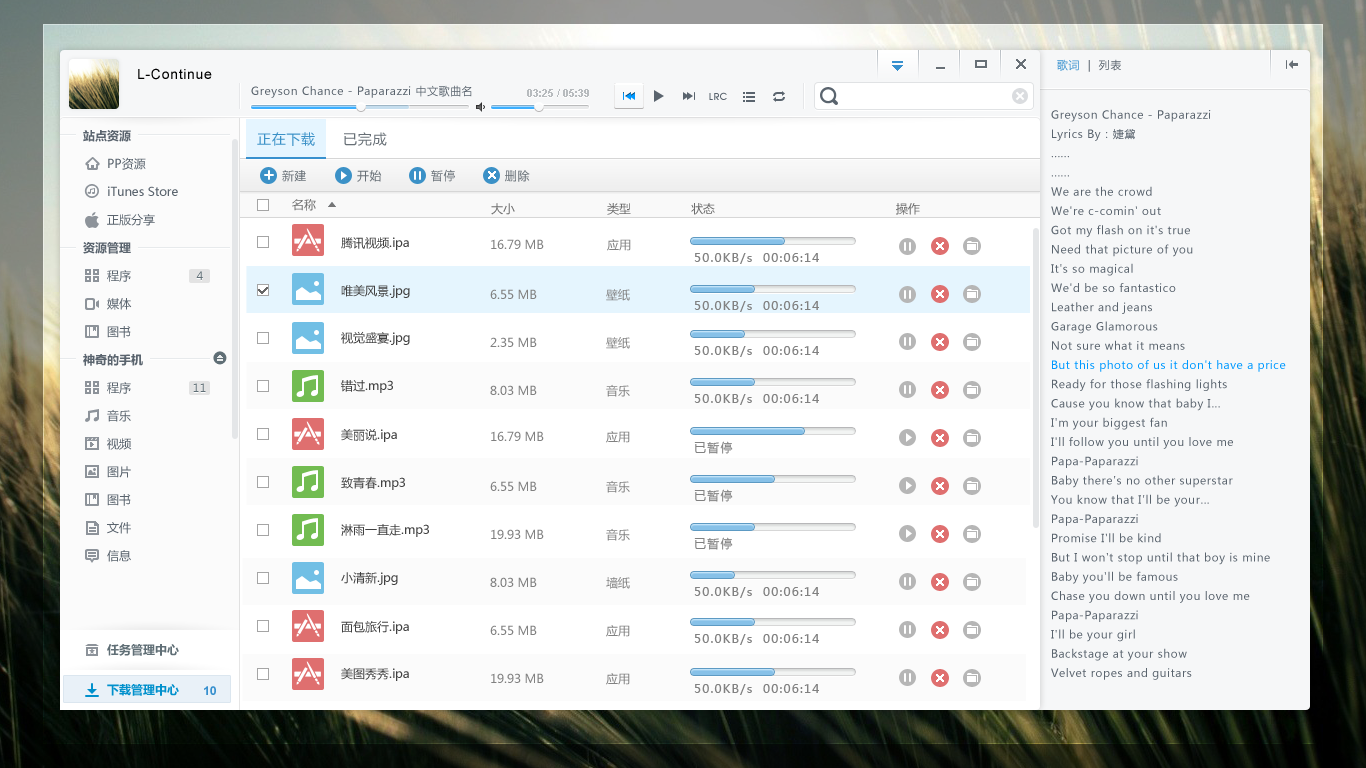Resume download of 致青春.mp3
The width and height of the screenshot is (1366, 768).
907,486
